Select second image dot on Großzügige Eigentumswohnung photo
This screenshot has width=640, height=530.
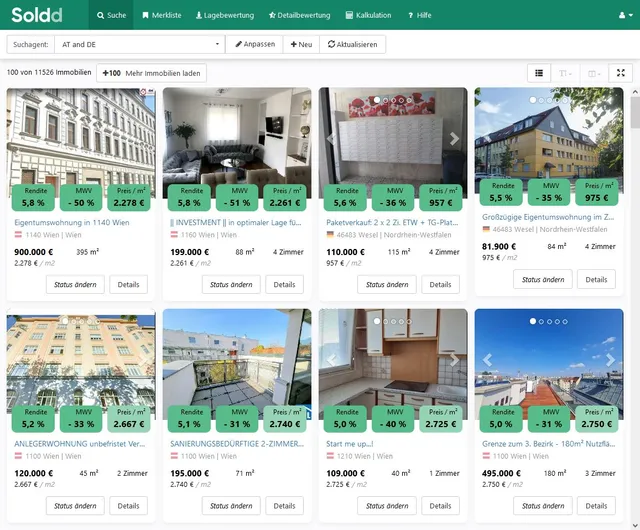pos(540,100)
